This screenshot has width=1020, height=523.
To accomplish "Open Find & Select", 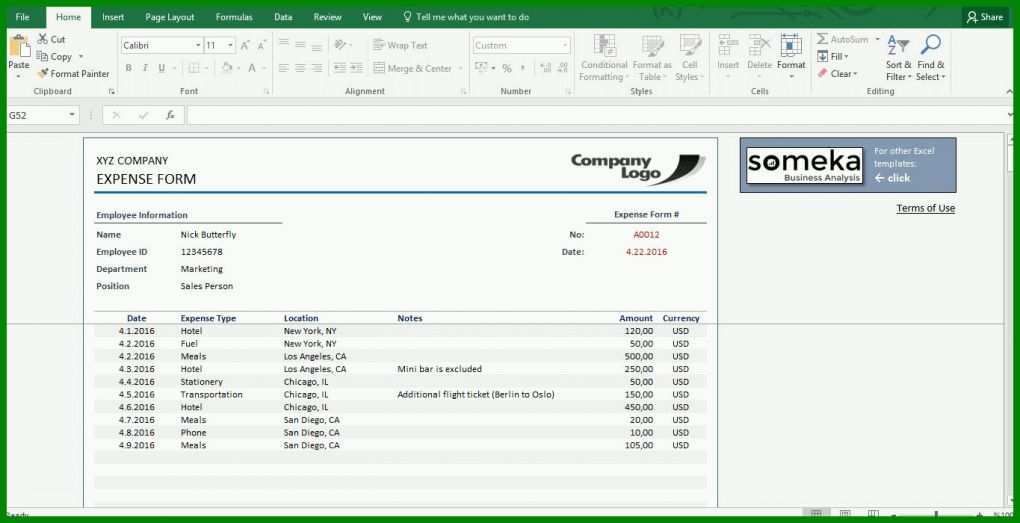I will 931,57.
